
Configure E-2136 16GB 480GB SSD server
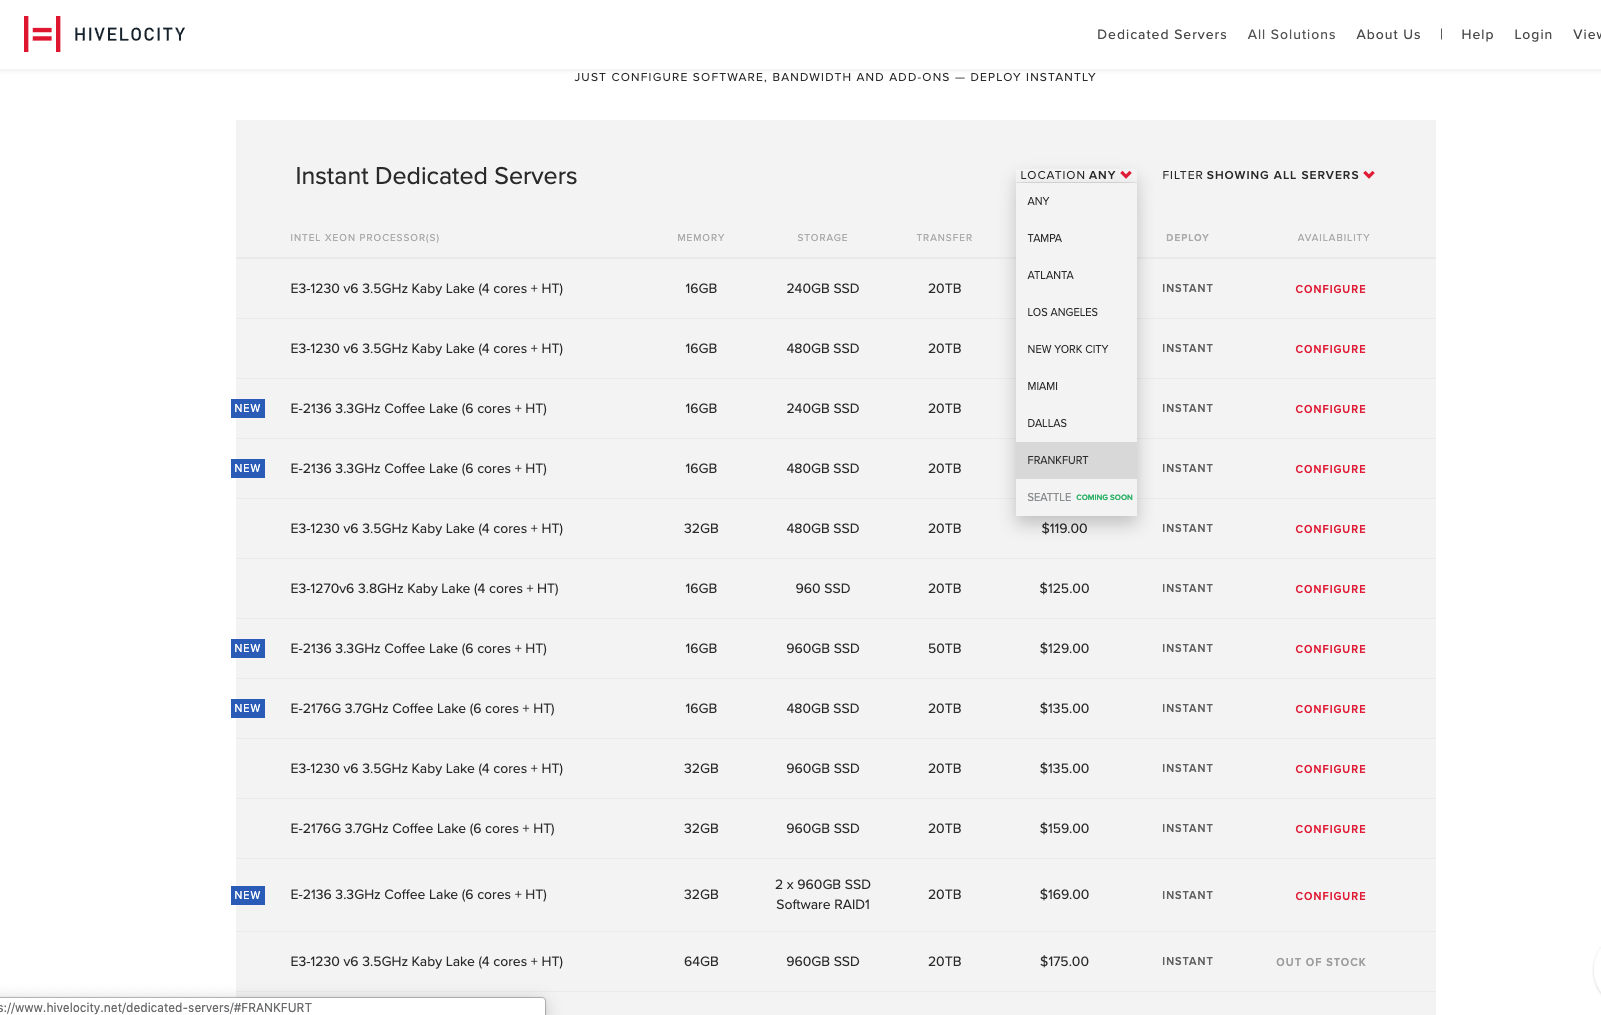click(x=1330, y=469)
